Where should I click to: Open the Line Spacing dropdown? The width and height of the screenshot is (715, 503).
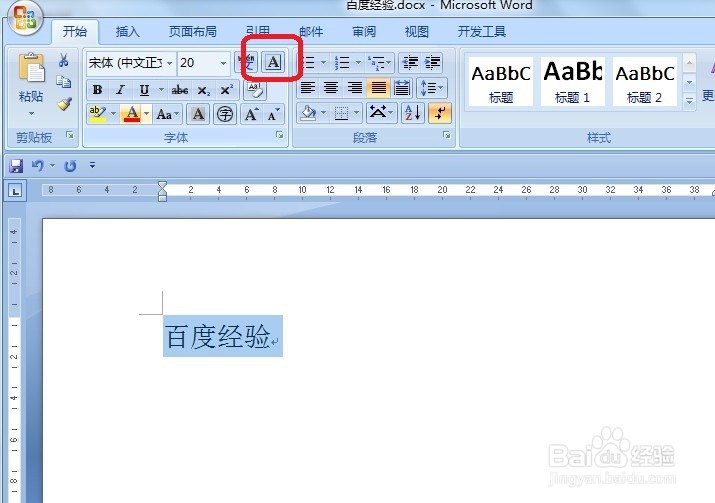click(x=432, y=88)
